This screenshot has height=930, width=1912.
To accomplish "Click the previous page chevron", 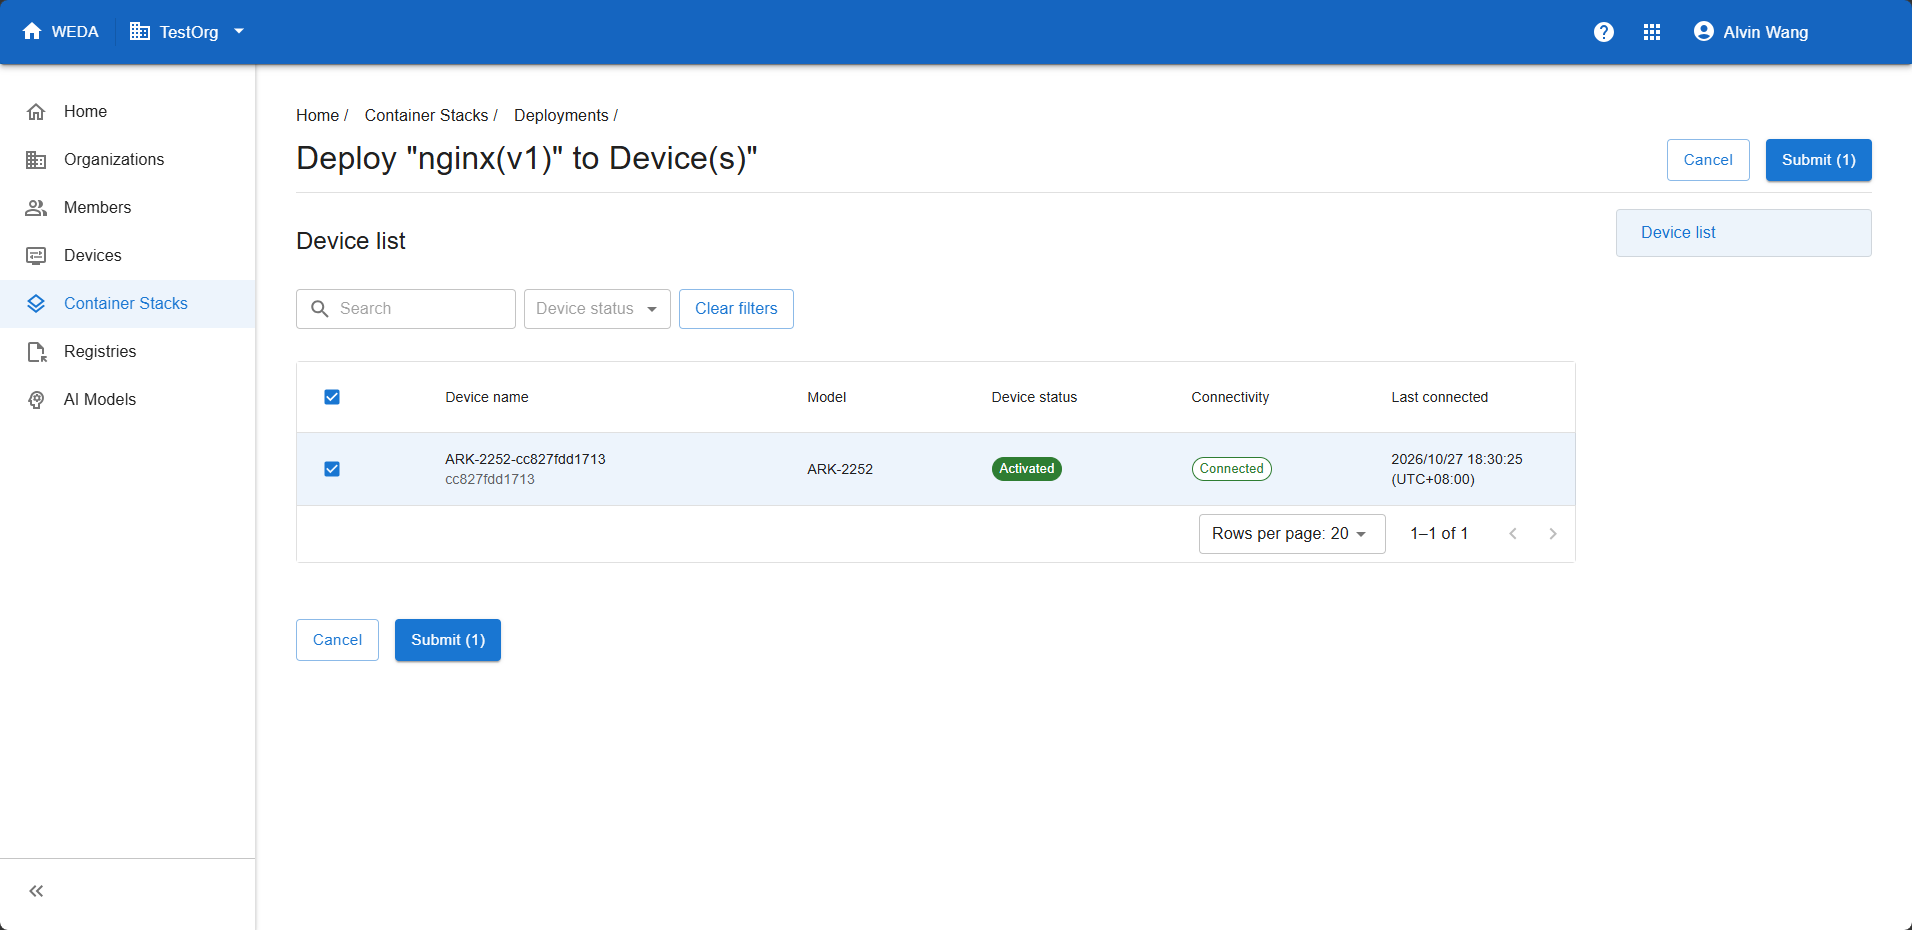I will (1513, 534).
